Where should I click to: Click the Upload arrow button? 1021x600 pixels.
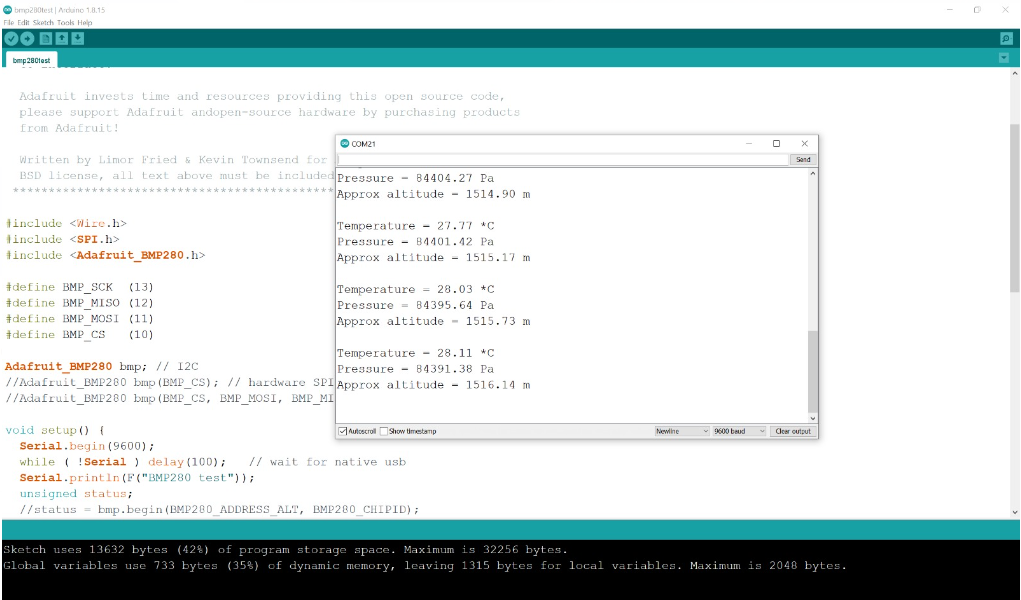pos(26,39)
